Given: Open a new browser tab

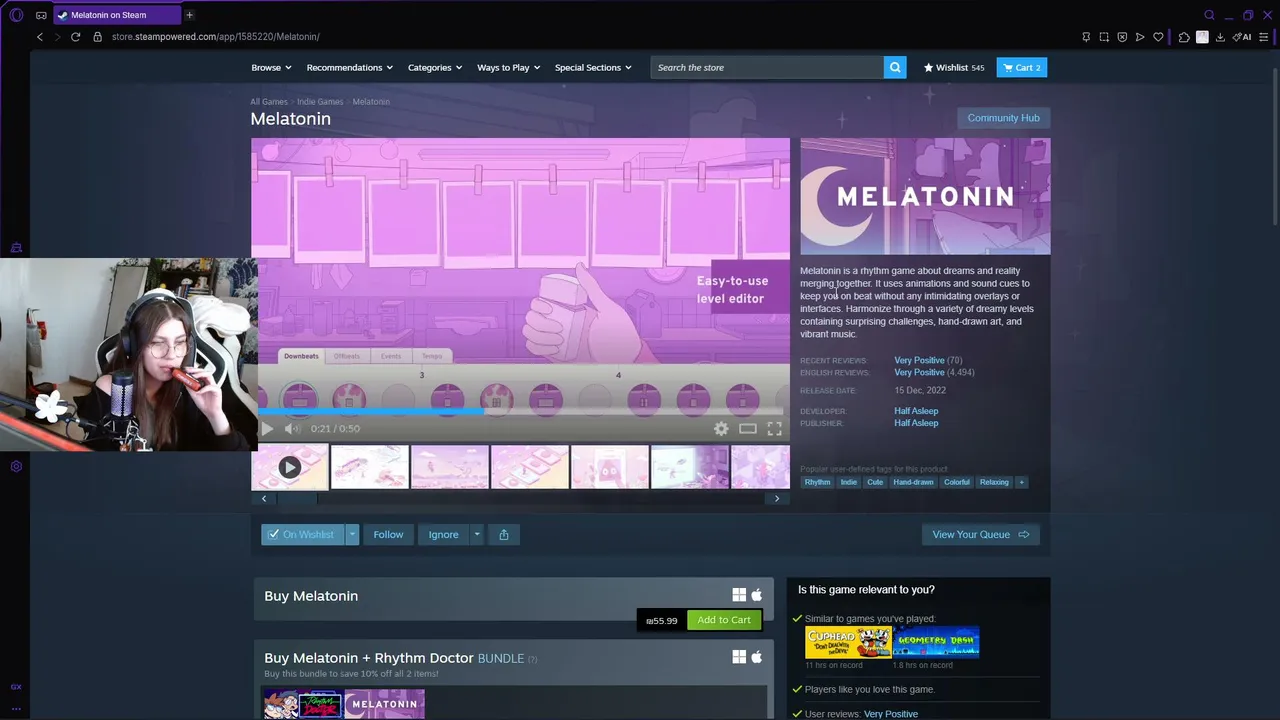Looking at the screenshot, I should [x=189, y=15].
